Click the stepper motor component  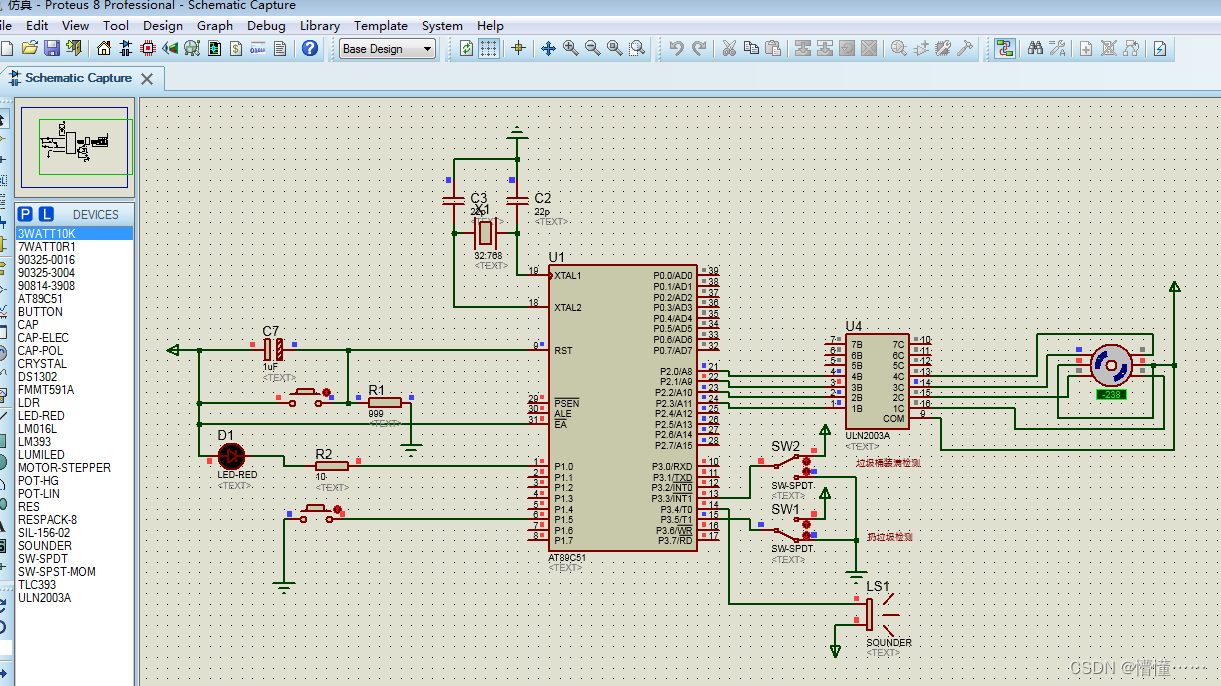click(1110, 366)
